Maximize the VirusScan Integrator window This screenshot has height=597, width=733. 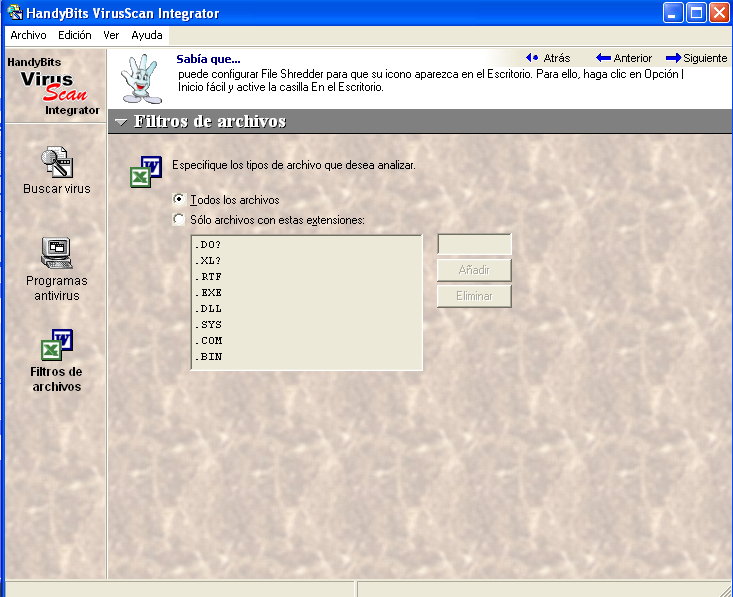pyautogui.click(x=696, y=13)
